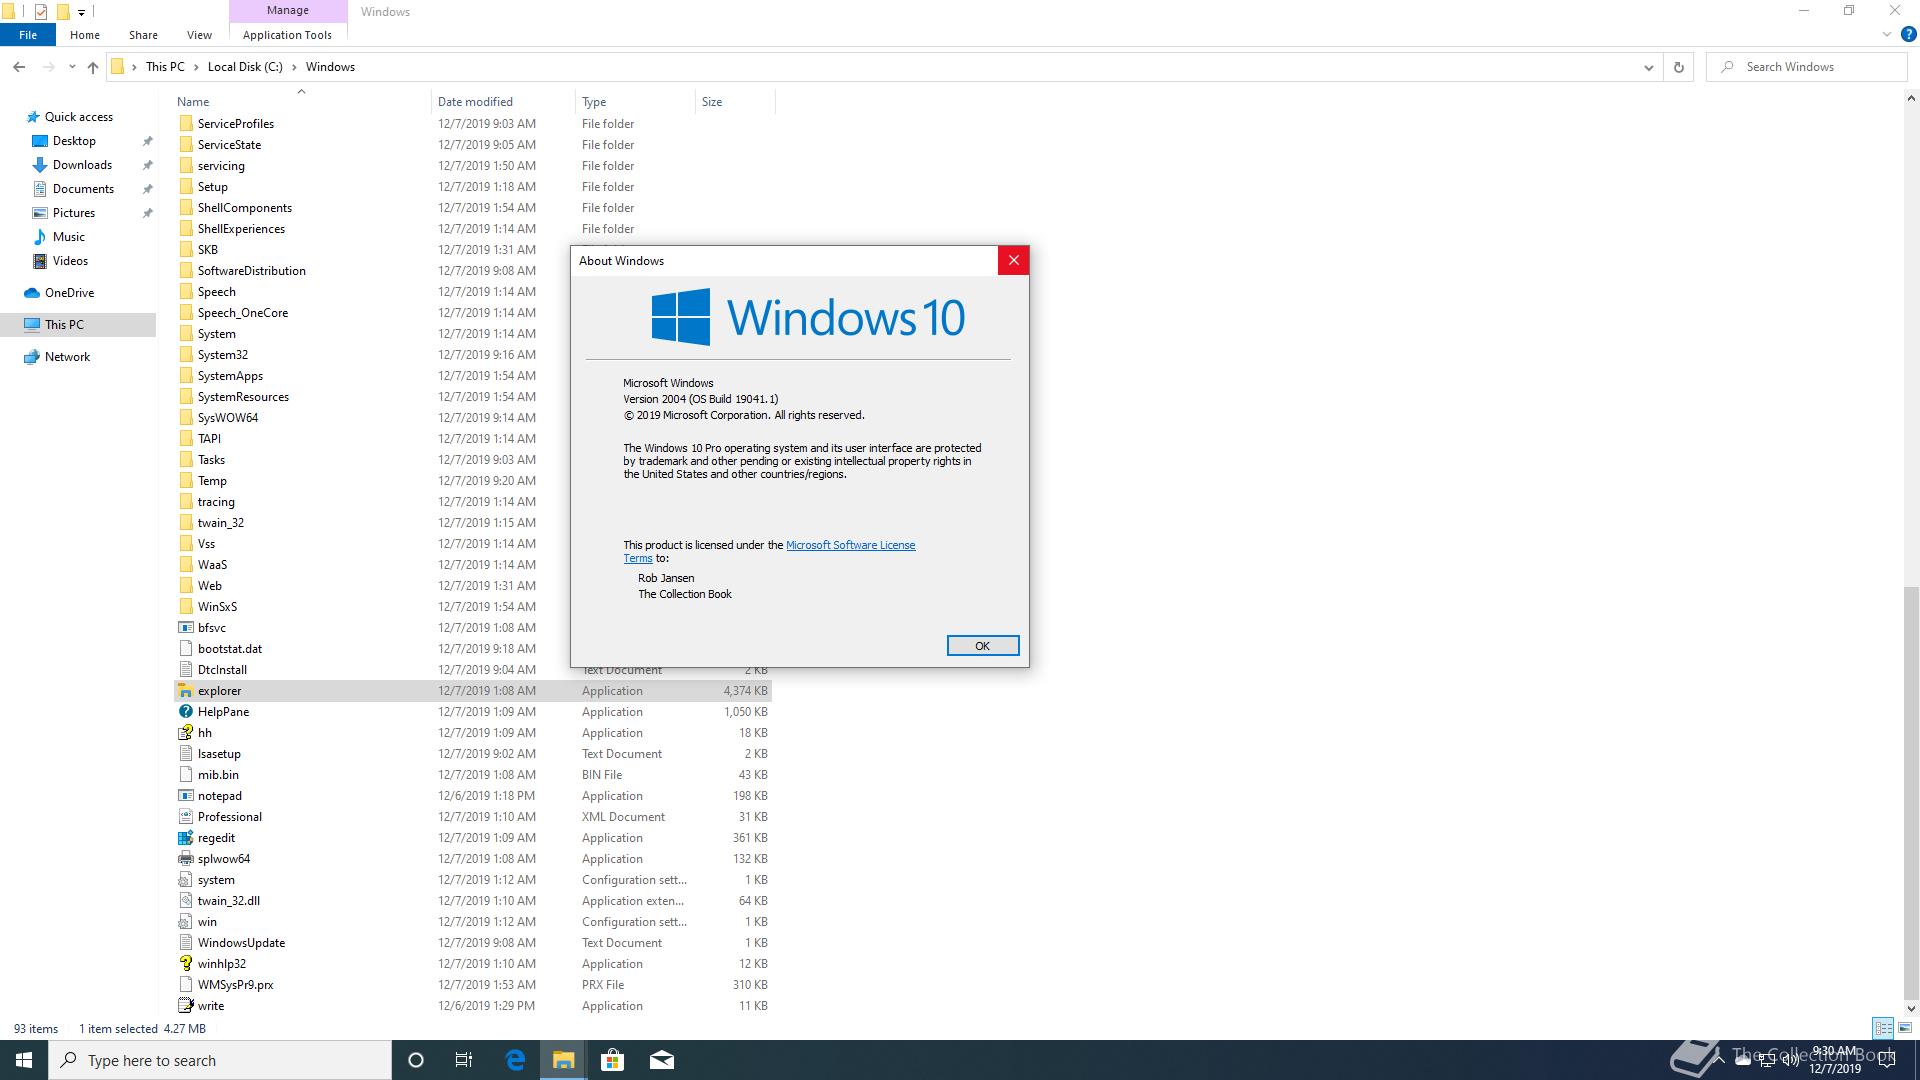Open the File menu
Screen dimensions: 1920x1080
[x=28, y=35]
